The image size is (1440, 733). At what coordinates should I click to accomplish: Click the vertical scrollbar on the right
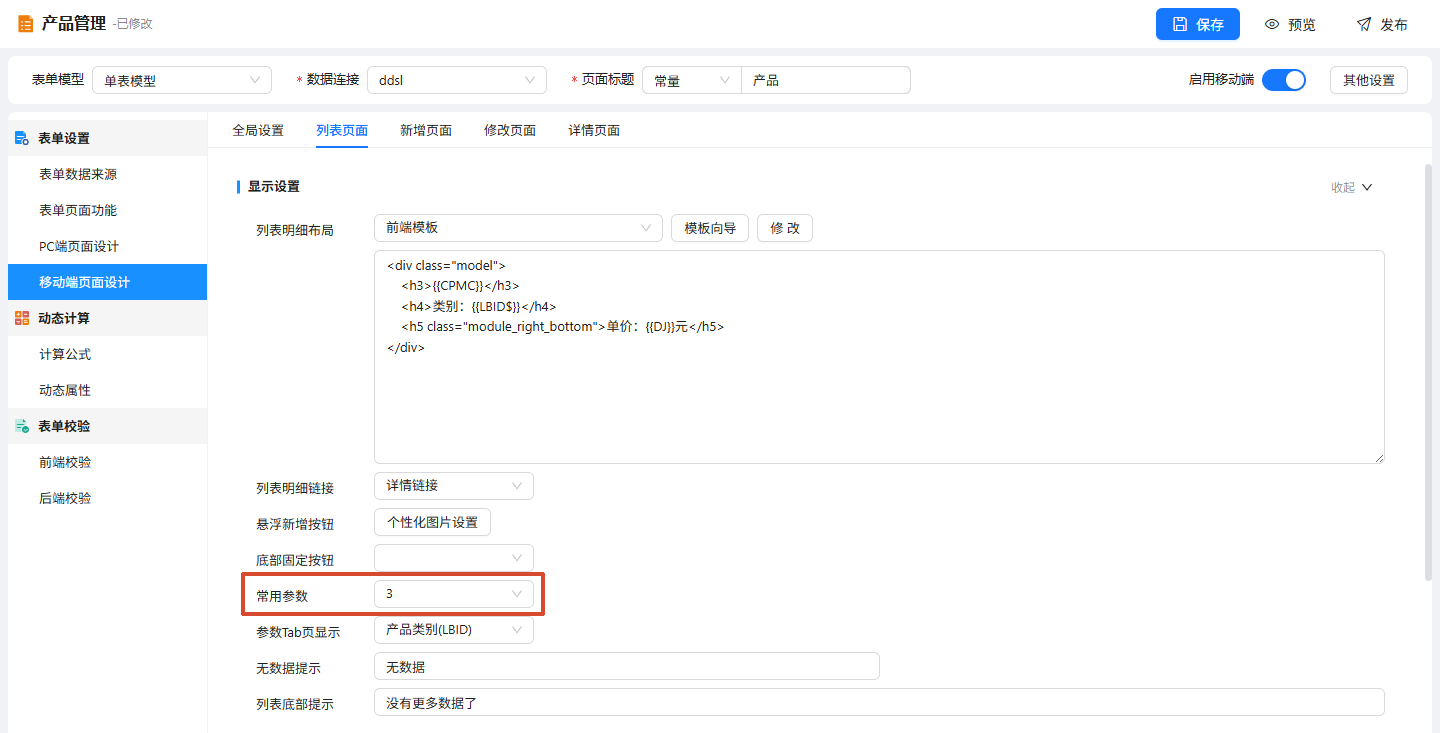tap(1427, 372)
